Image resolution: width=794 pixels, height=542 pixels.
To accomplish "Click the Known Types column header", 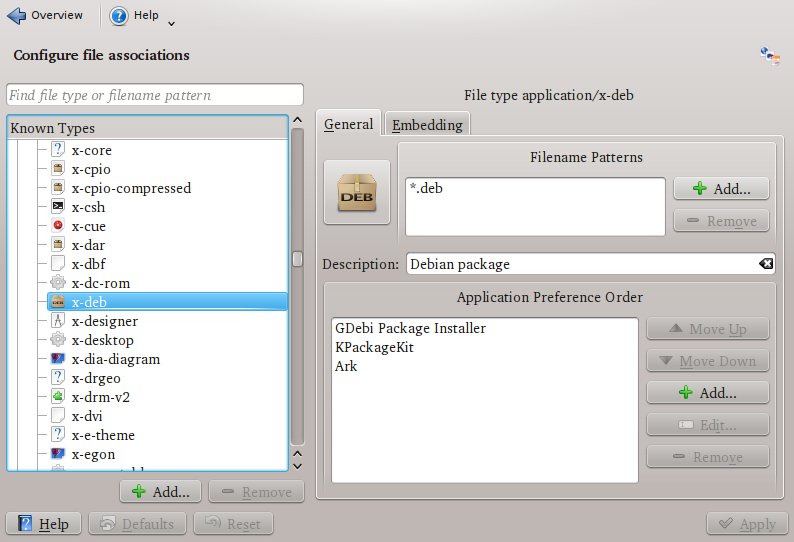I will [x=148, y=128].
